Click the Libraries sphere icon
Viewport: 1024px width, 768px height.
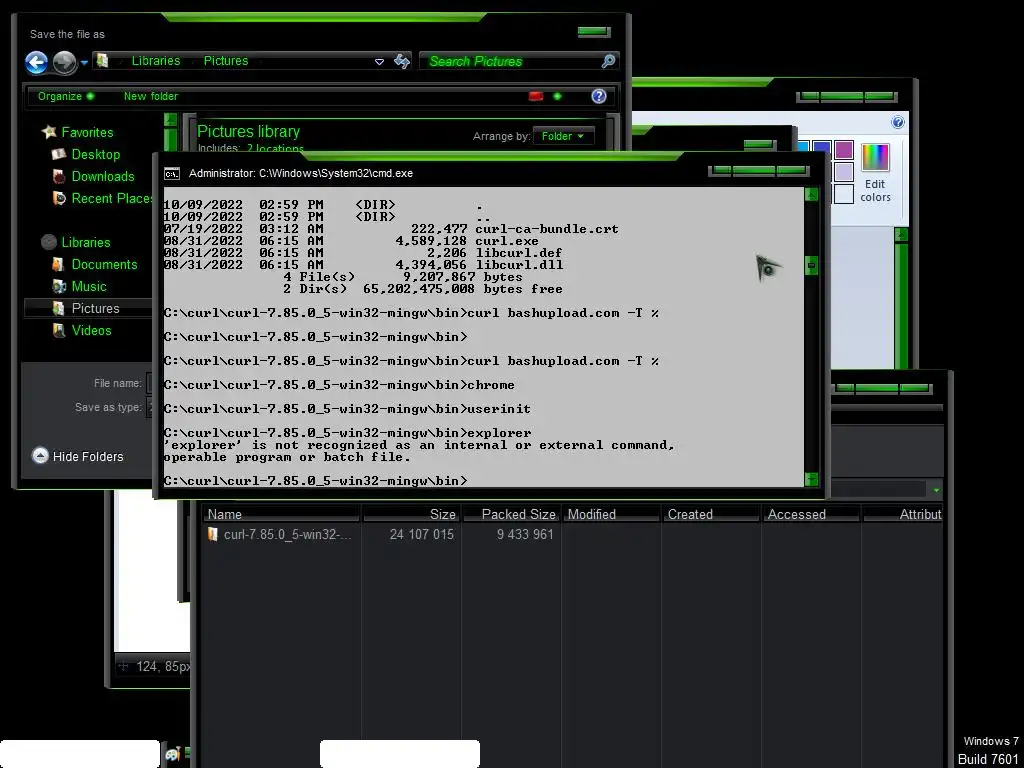(x=49, y=242)
